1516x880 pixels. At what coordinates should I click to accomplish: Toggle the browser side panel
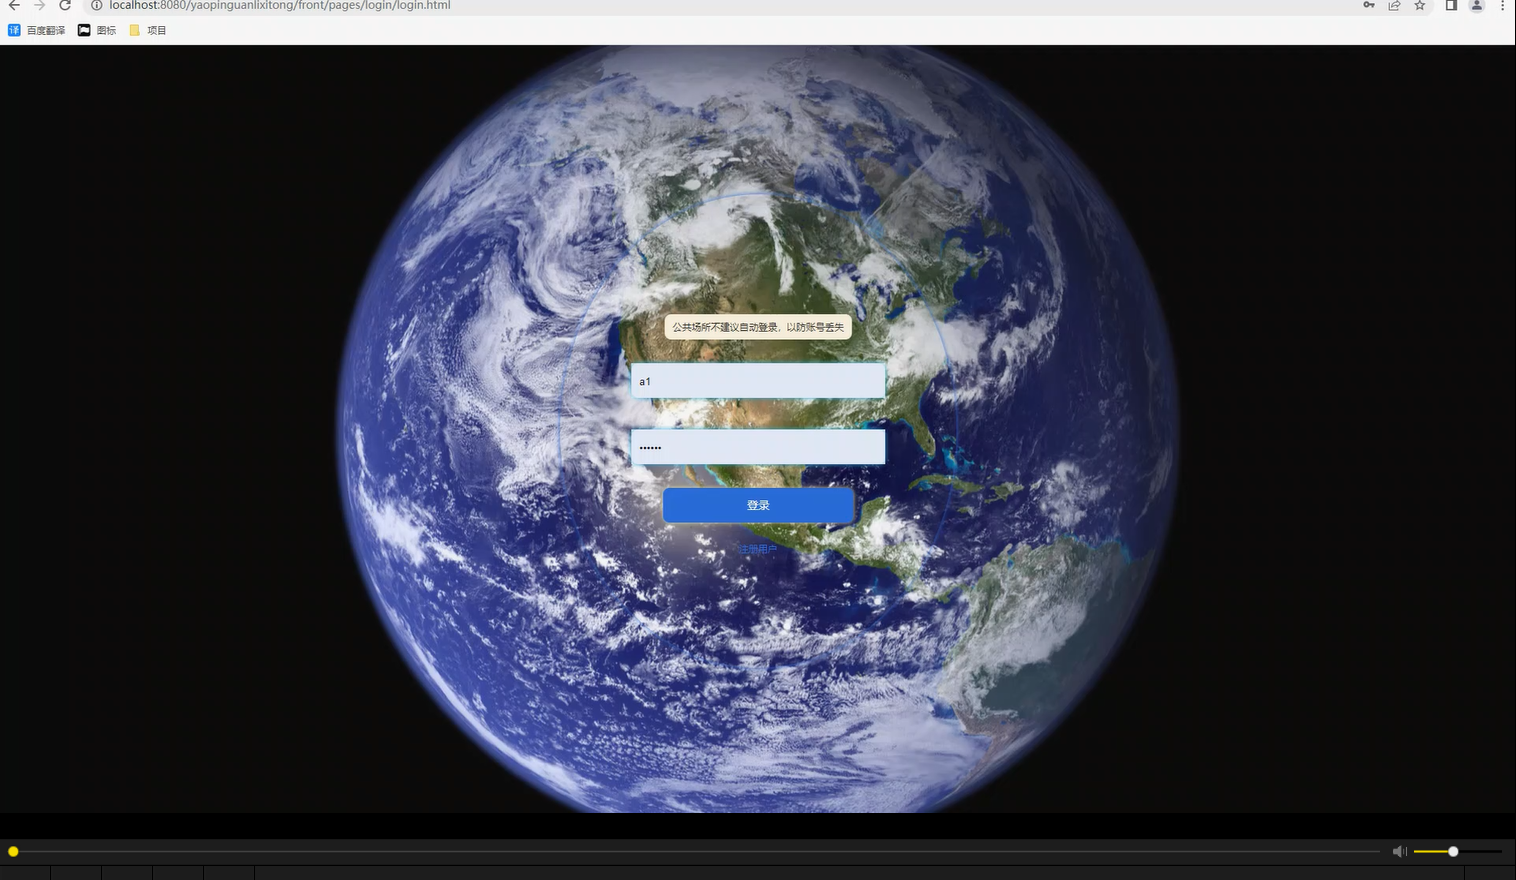[x=1451, y=6]
